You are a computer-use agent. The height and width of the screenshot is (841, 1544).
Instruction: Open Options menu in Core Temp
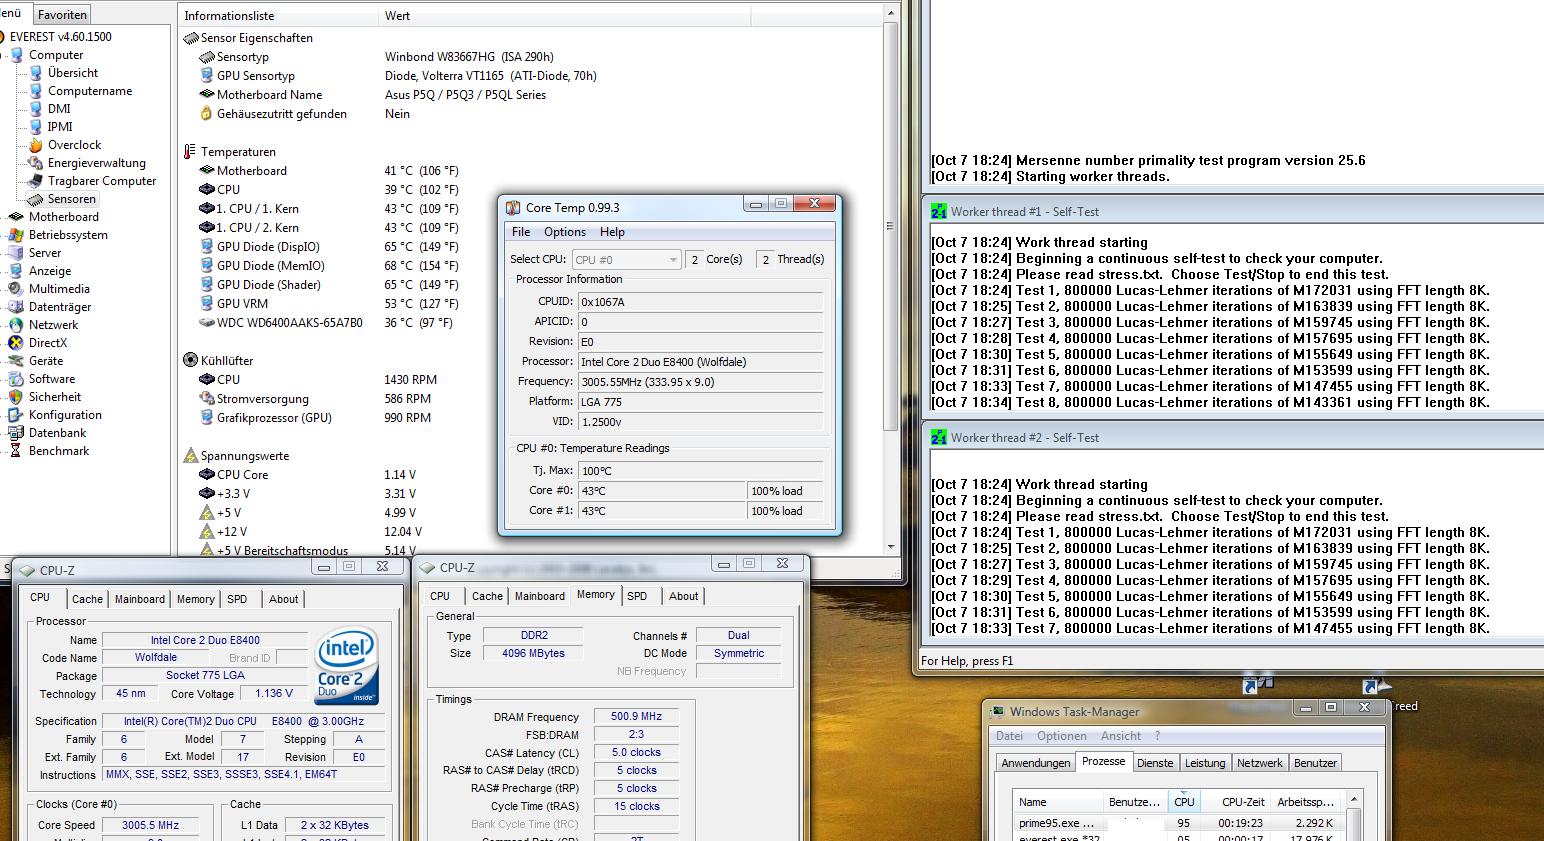[565, 232]
